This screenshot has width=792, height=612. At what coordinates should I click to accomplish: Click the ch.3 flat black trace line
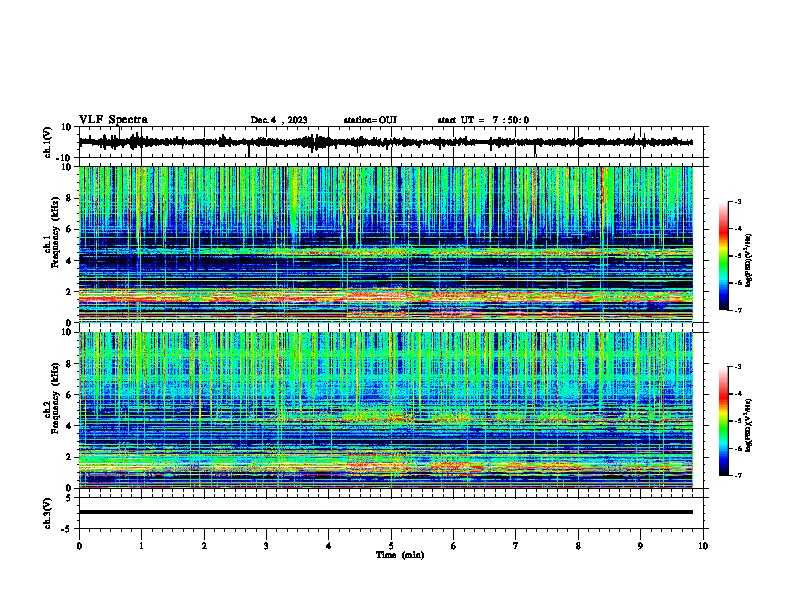tap(385, 512)
